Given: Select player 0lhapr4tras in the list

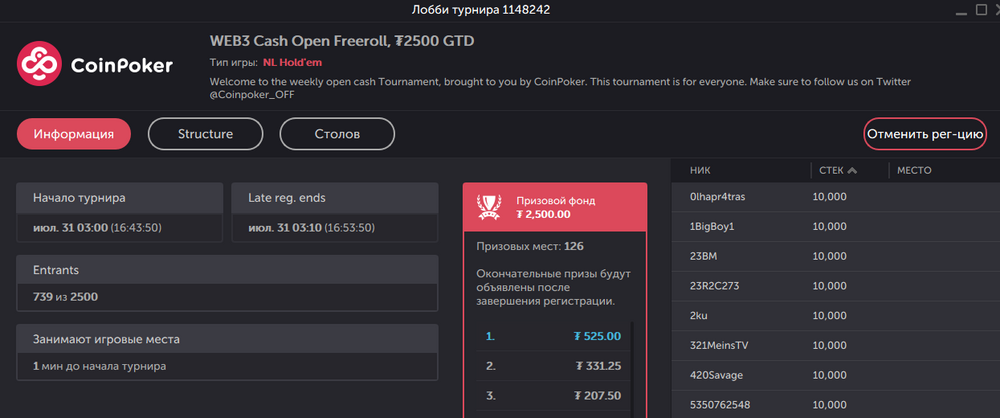Looking at the screenshot, I should [x=836, y=197].
